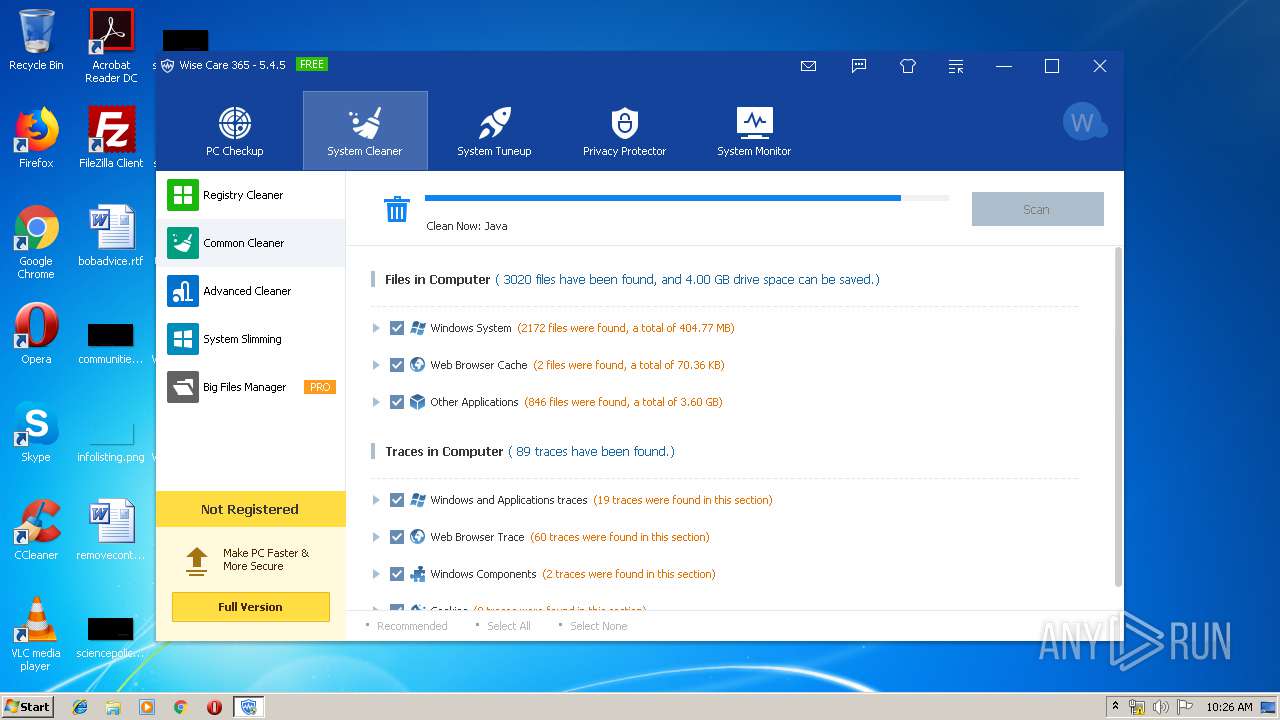
Task: Click the Other Applications cube icon
Action: click(x=418, y=402)
